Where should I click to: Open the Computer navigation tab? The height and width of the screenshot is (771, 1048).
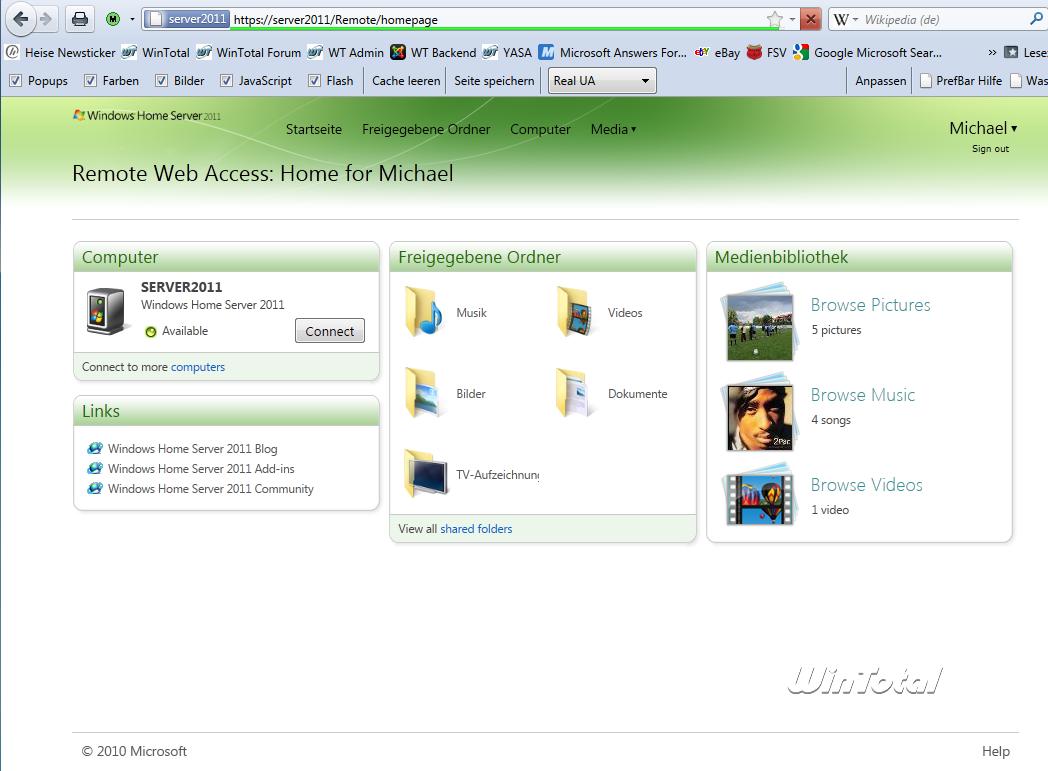point(540,129)
